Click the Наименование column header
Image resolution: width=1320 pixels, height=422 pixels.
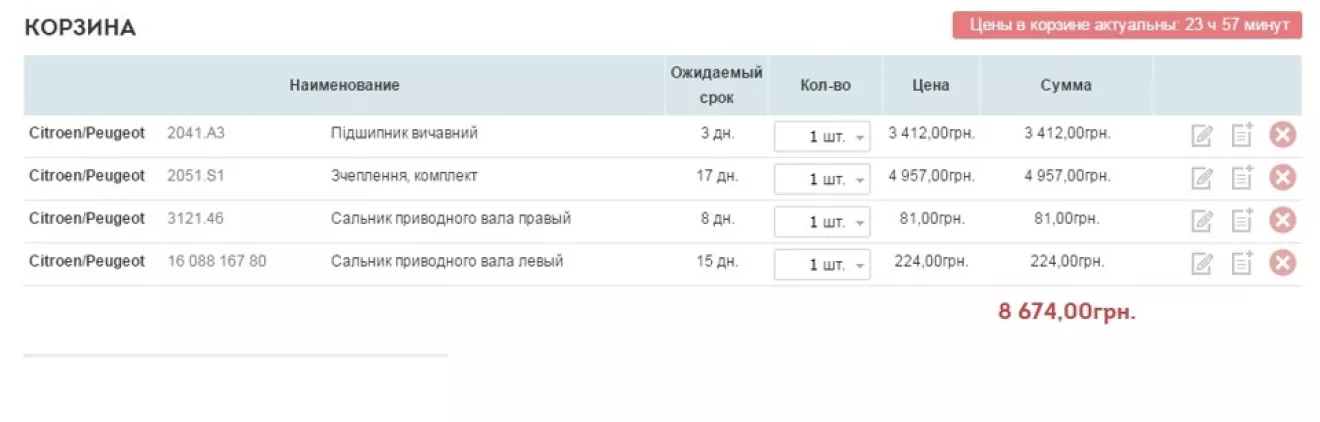[x=344, y=86]
